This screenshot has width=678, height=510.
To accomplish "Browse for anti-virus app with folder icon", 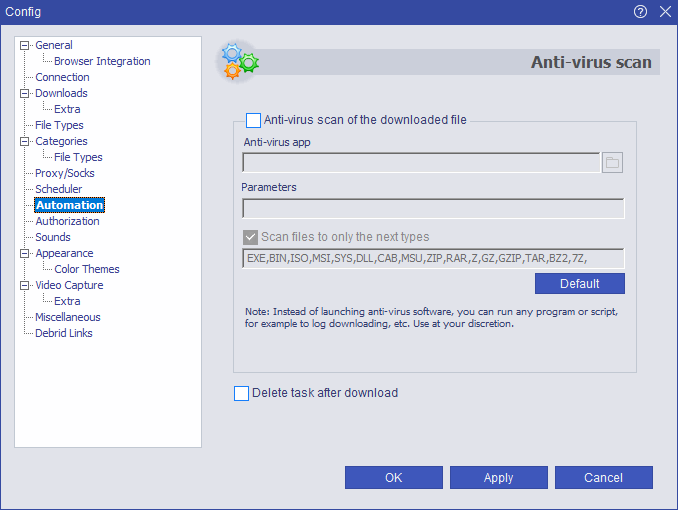I will pyautogui.click(x=612, y=163).
